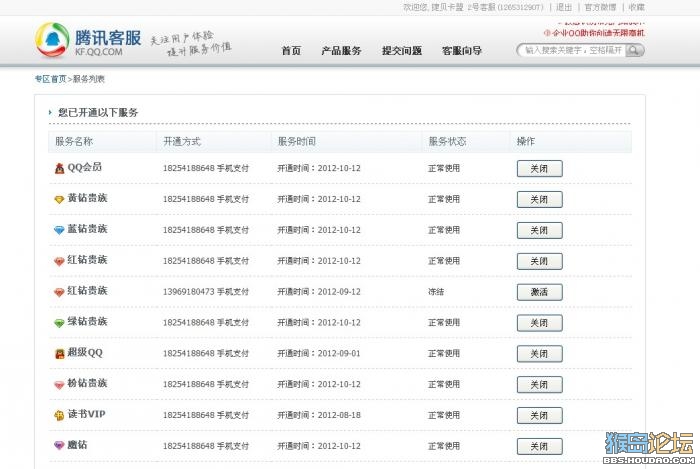Click the 13969180473 手机支付 cell

[x=206, y=292]
